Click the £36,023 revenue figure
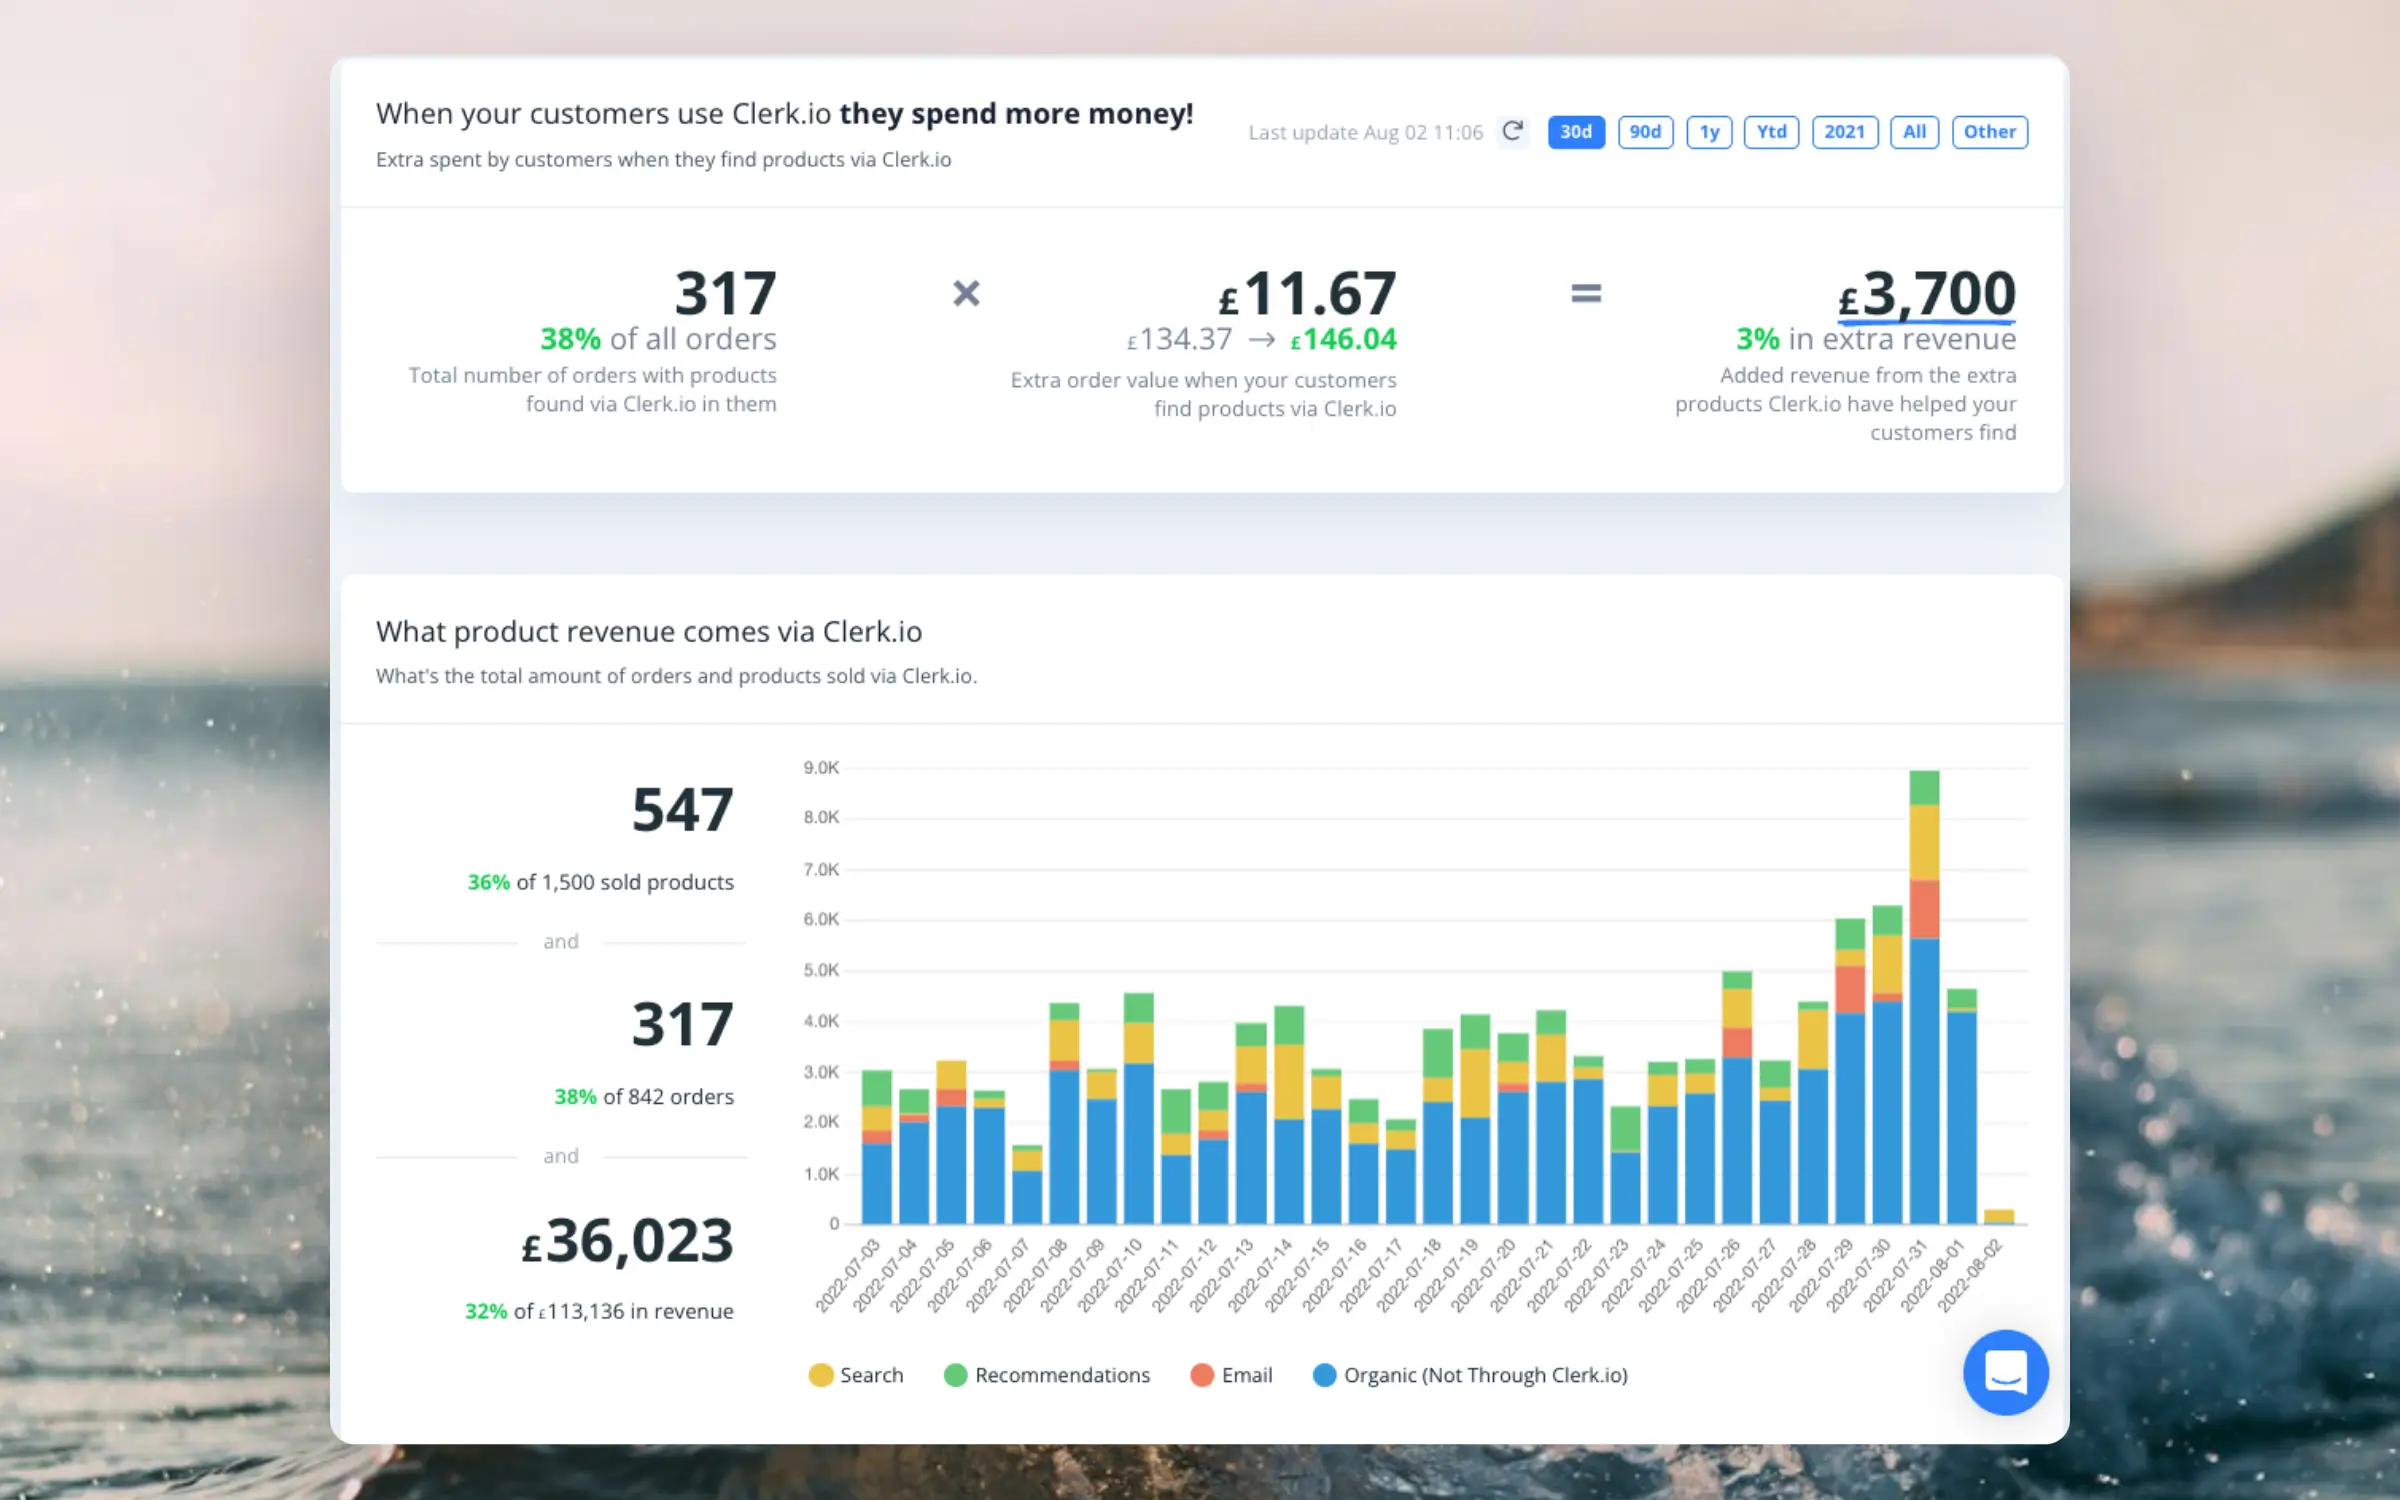This screenshot has height=1500, width=2400. (628, 1241)
